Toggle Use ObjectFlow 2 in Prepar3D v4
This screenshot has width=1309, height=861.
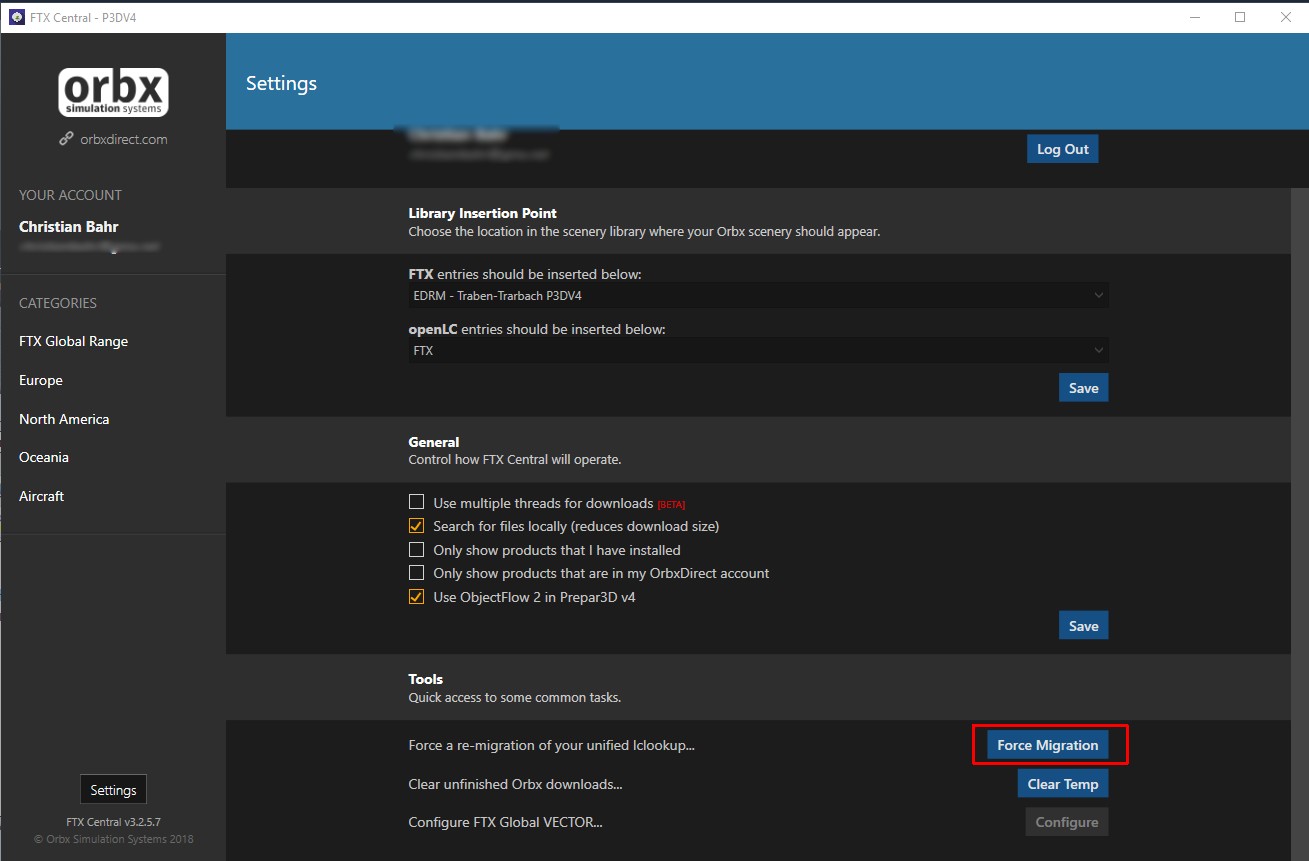pyautogui.click(x=417, y=597)
